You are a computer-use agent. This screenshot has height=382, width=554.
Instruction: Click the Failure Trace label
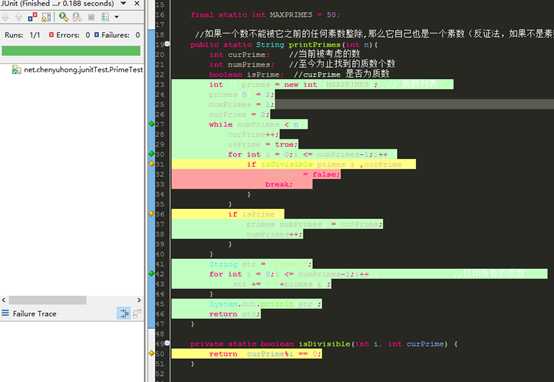click(34, 313)
